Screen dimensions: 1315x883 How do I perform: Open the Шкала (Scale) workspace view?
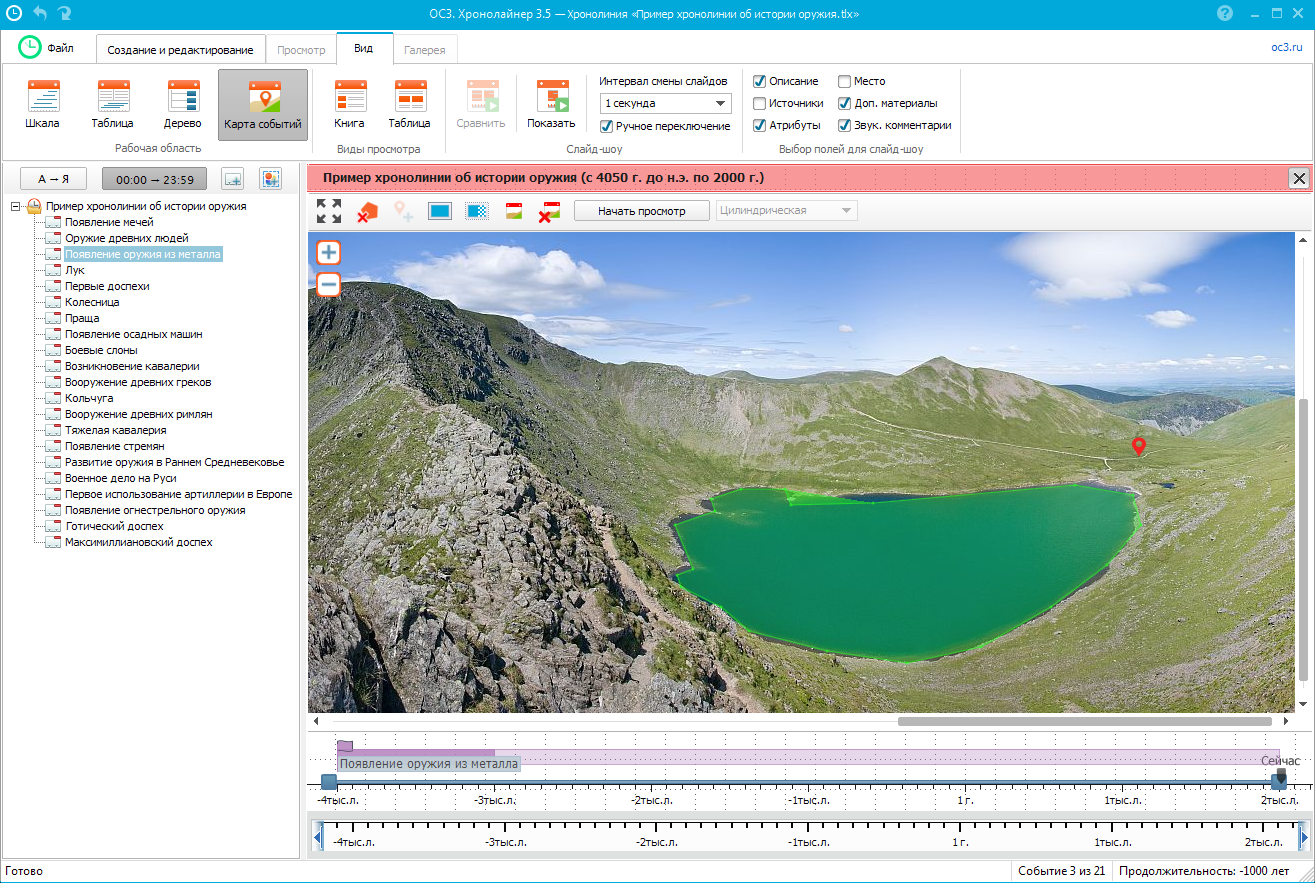pyautogui.click(x=43, y=104)
